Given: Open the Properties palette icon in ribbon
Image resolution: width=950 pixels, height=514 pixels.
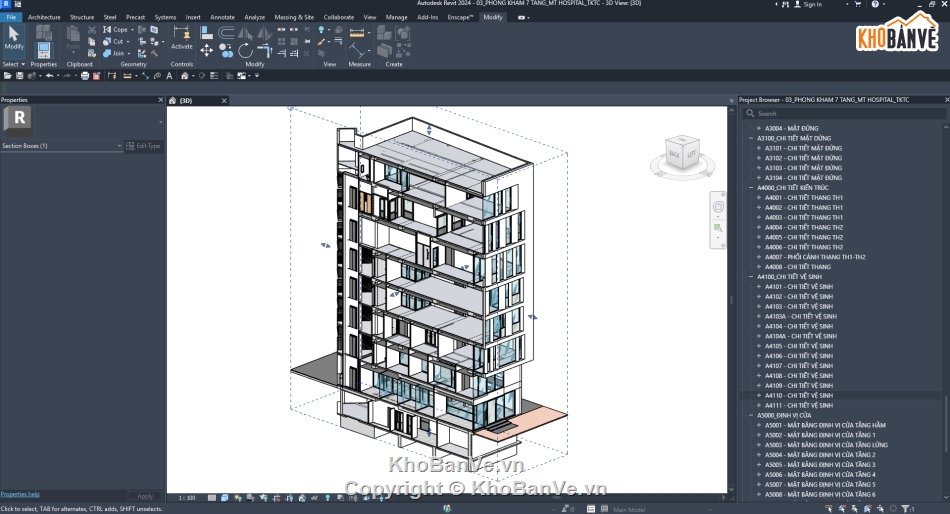Looking at the screenshot, I should click(44, 50).
